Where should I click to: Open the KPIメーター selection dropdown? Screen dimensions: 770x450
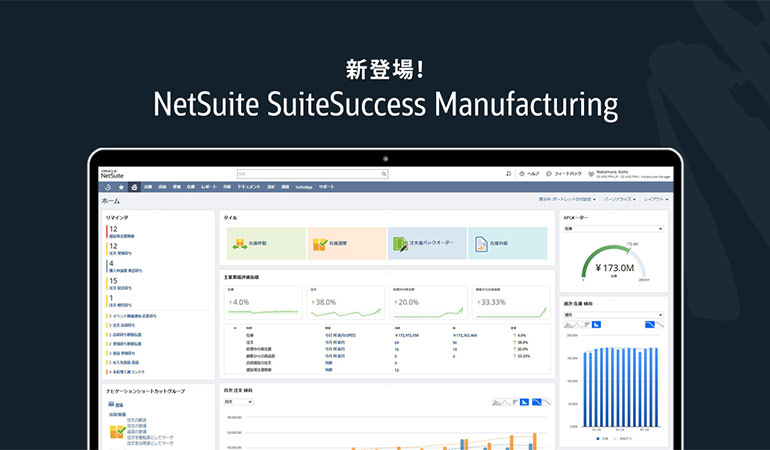point(614,229)
